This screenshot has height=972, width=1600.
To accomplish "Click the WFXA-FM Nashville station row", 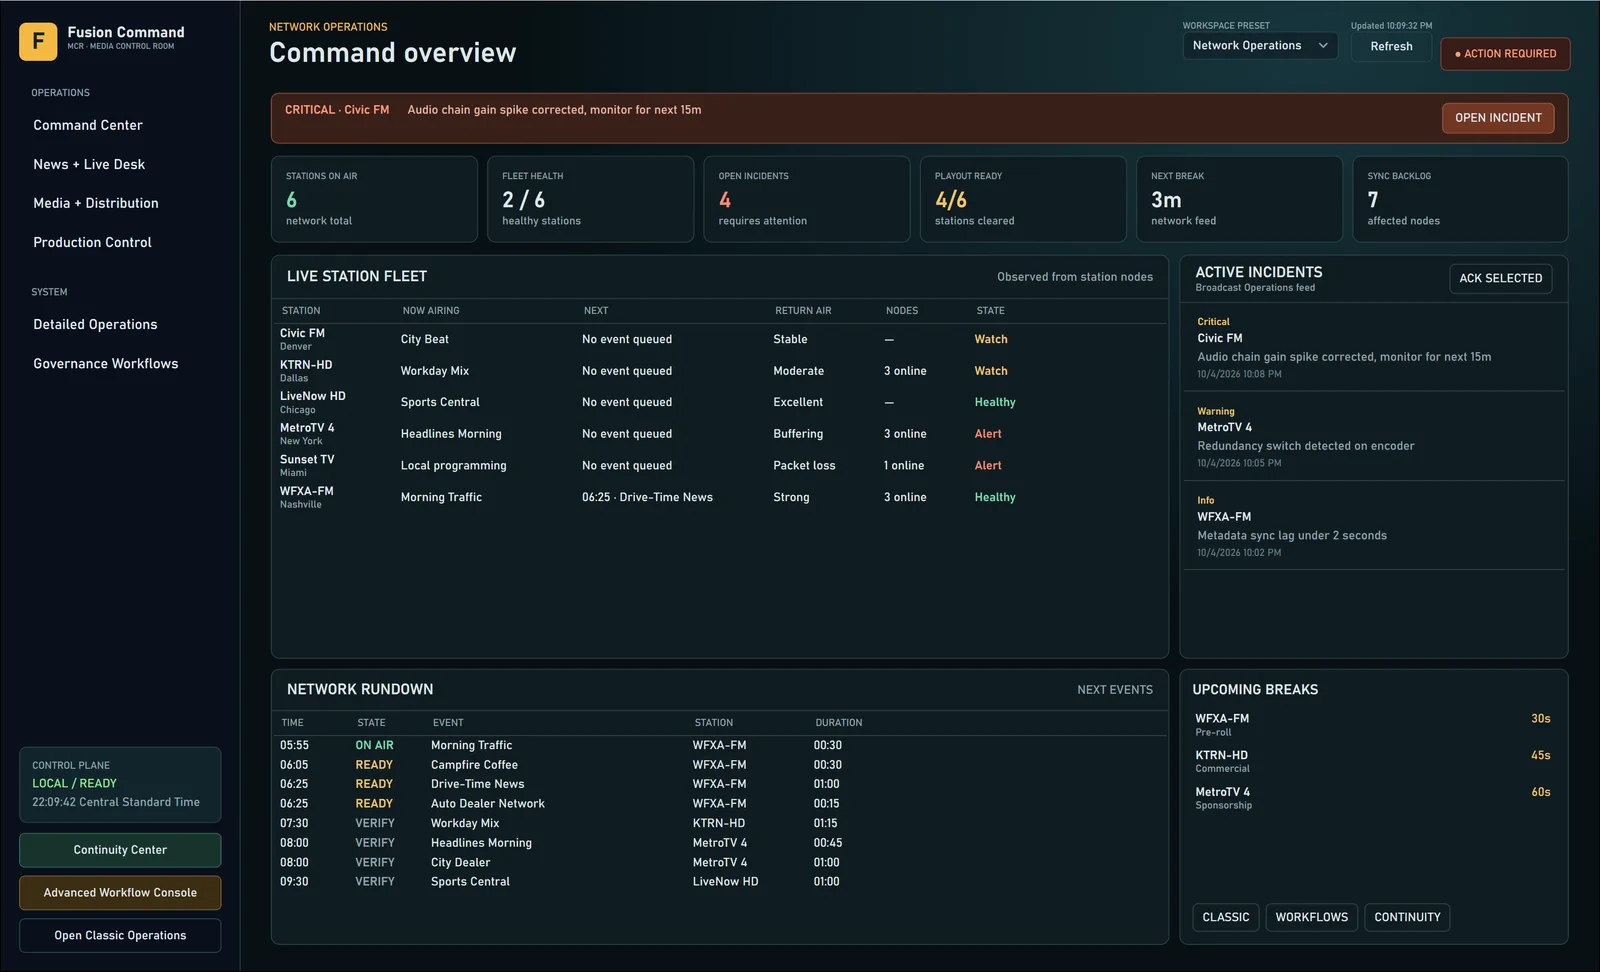I will click(720, 497).
